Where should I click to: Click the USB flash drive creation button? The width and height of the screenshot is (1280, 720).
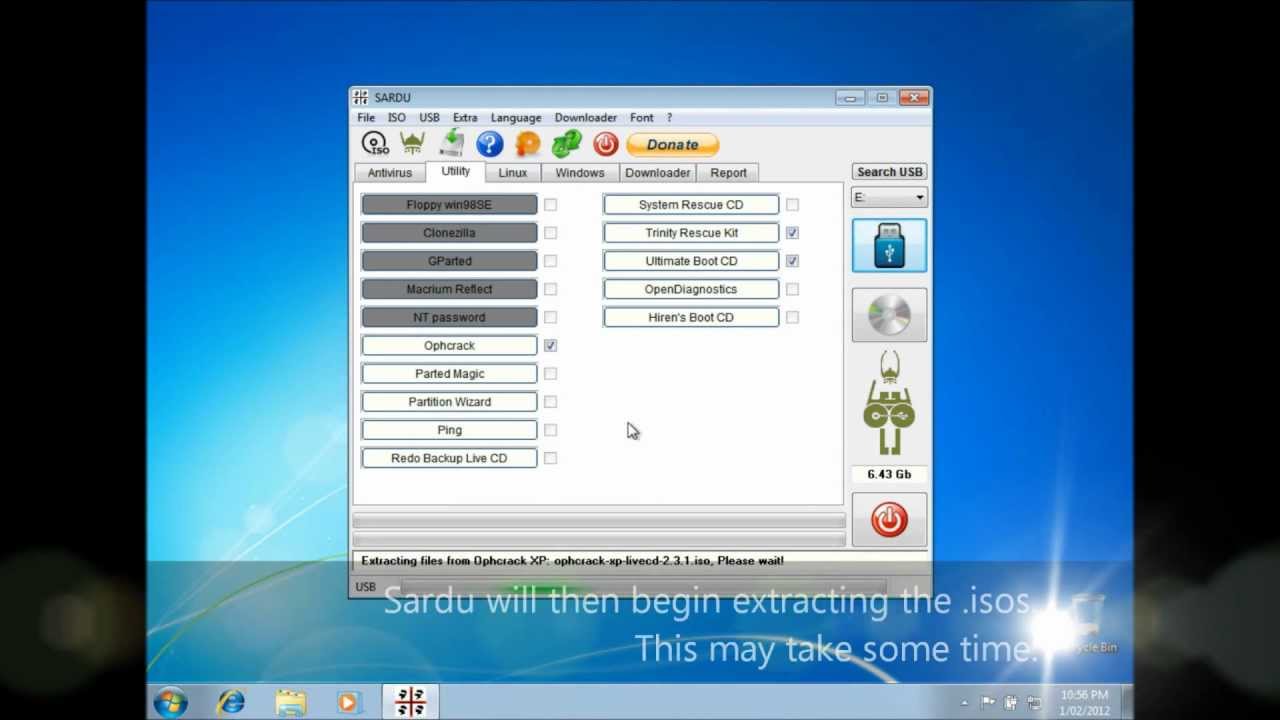point(889,245)
